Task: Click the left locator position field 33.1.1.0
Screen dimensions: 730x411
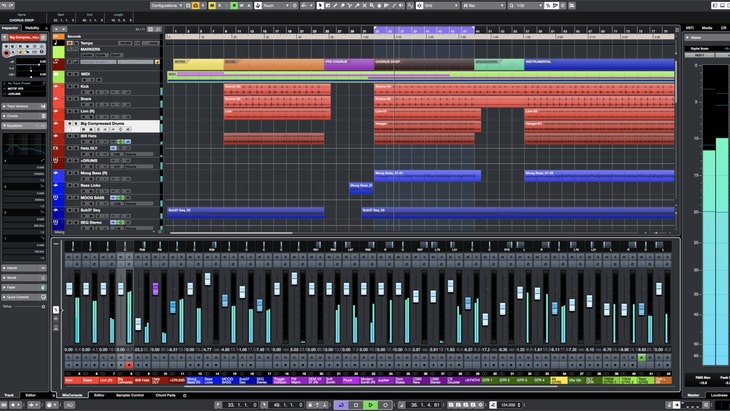Action: [x=240, y=405]
